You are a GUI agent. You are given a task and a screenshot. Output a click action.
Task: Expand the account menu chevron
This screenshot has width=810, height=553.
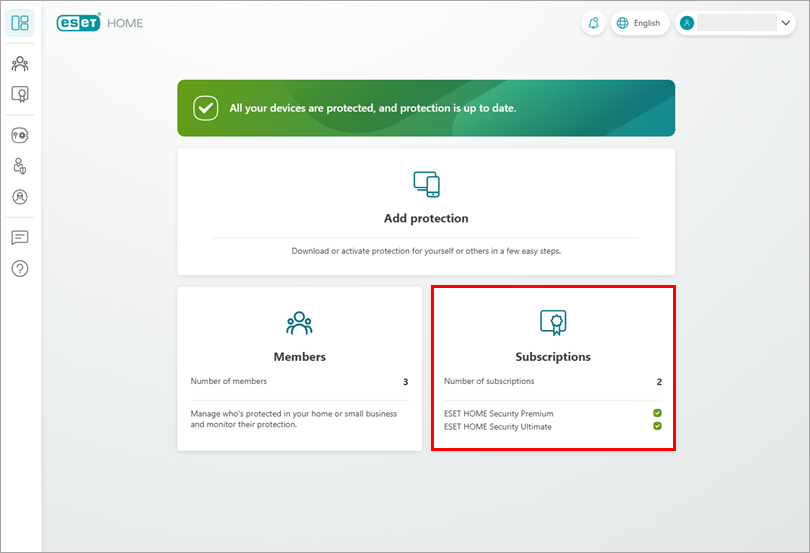786,23
